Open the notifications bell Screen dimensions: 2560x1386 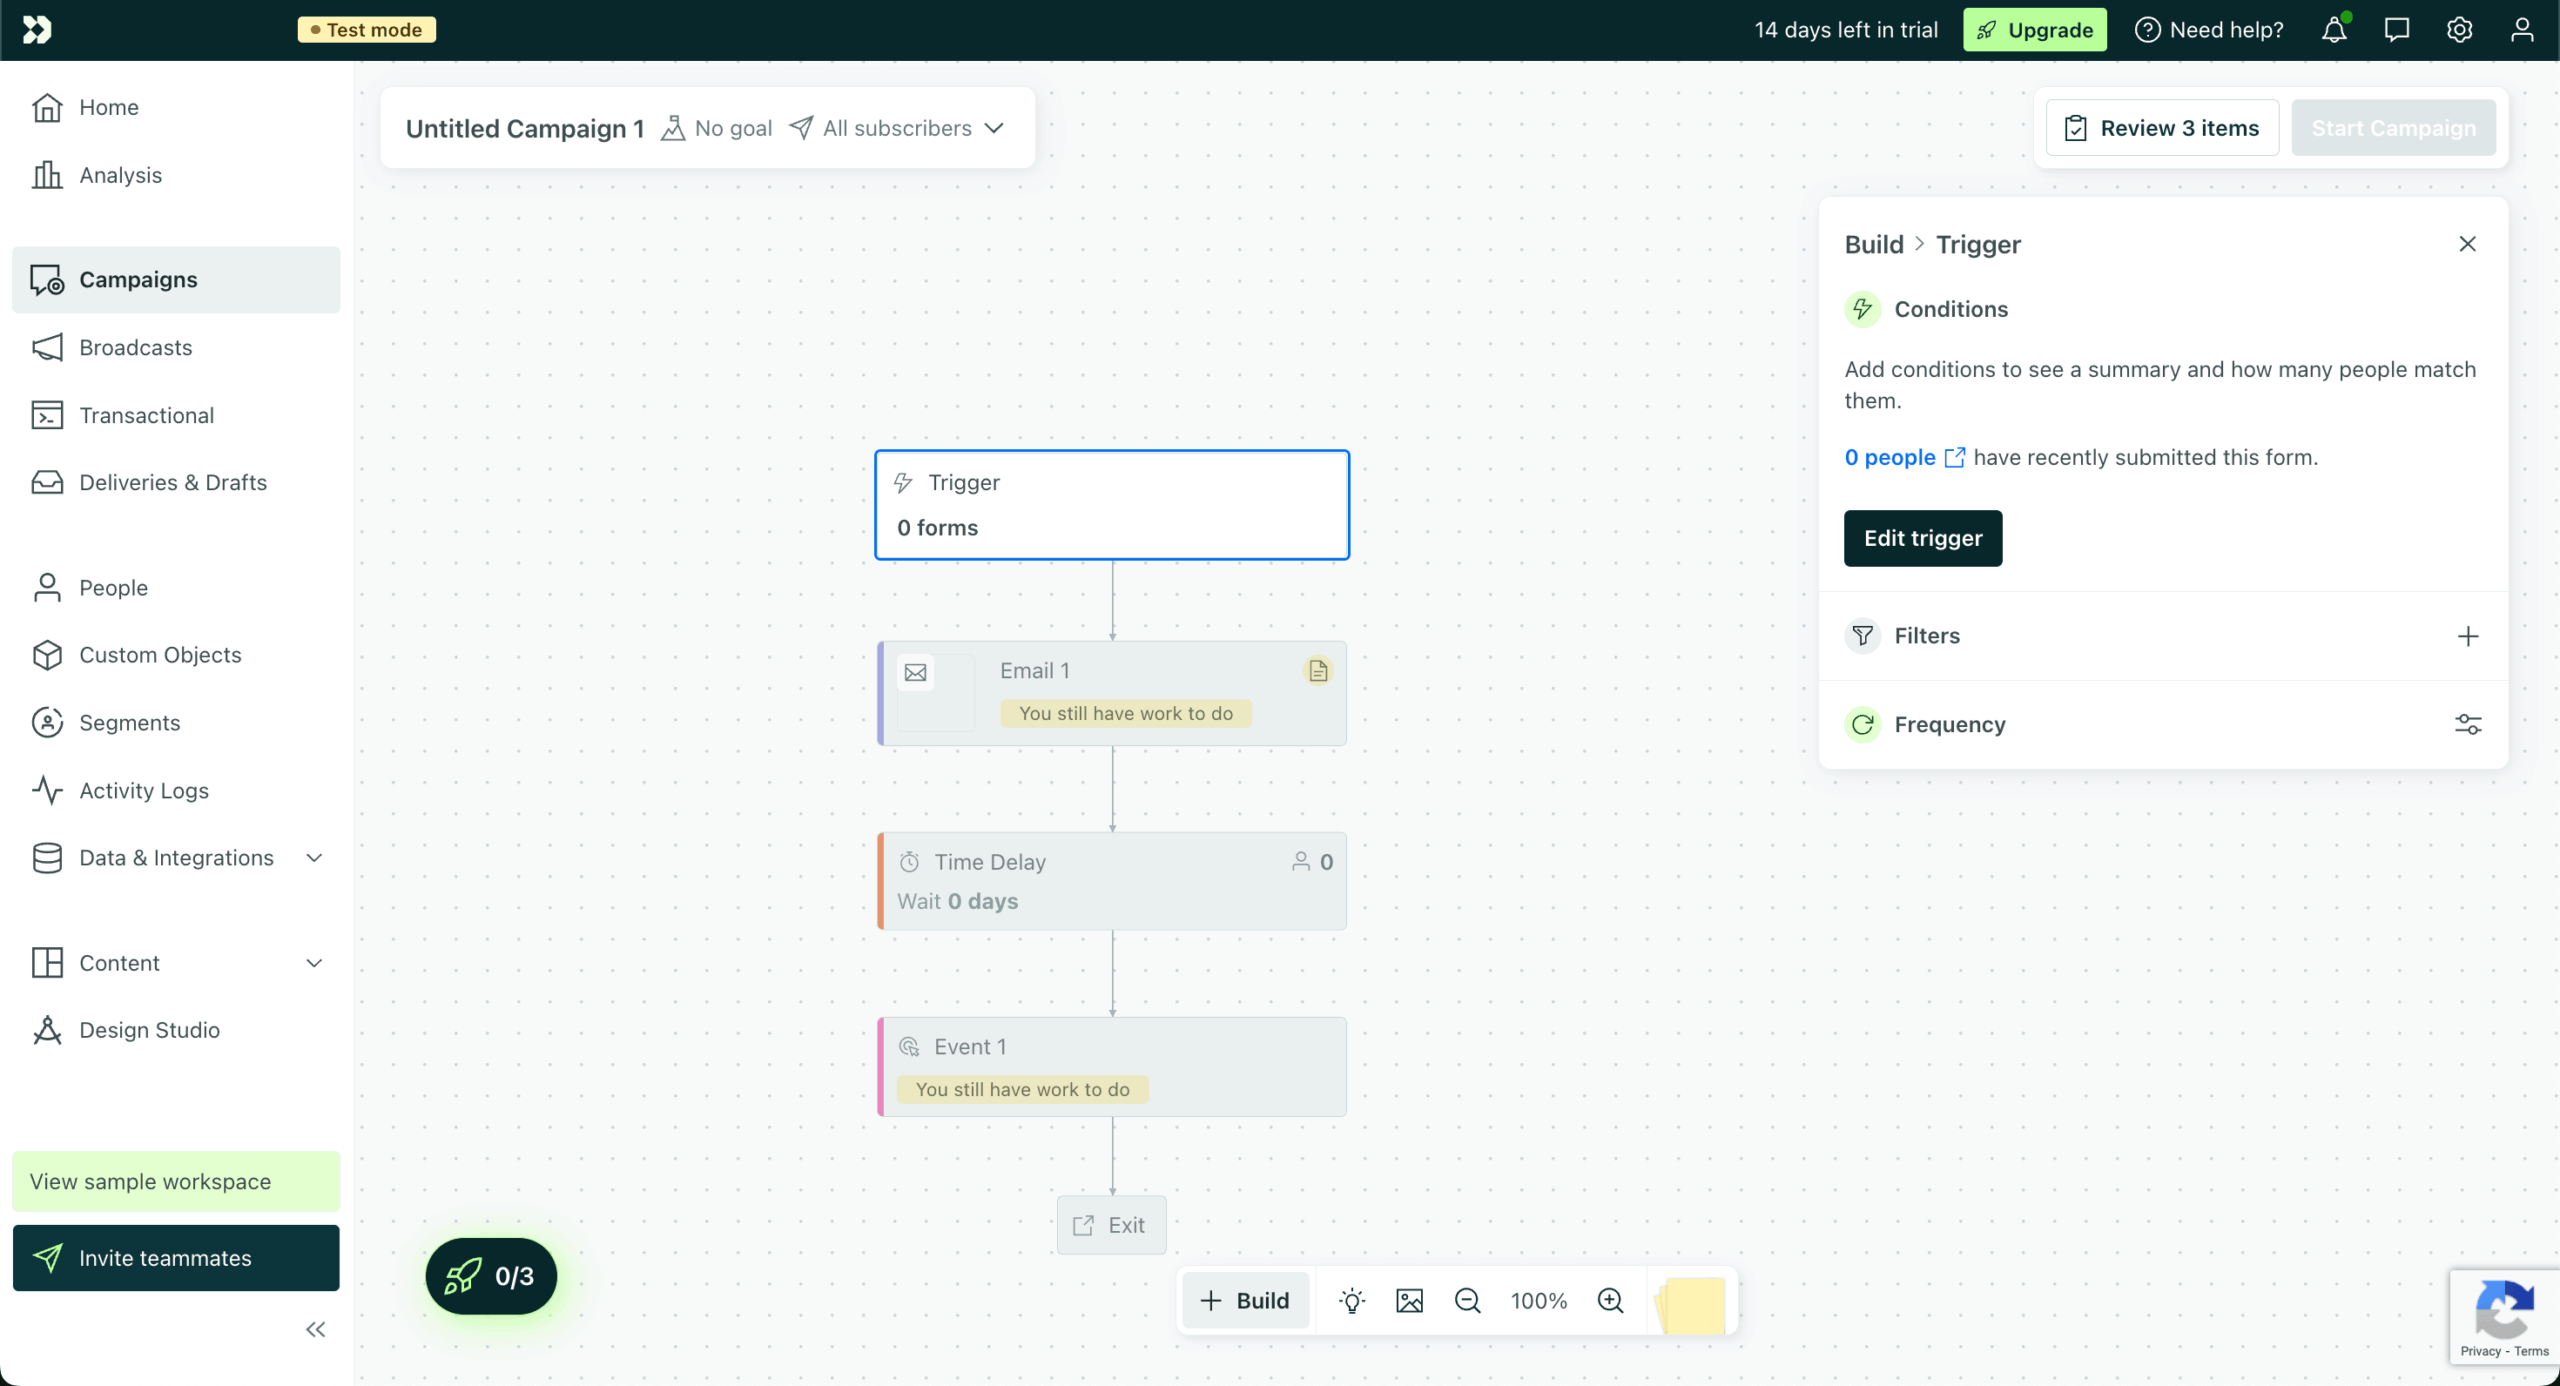(2334, 29)
